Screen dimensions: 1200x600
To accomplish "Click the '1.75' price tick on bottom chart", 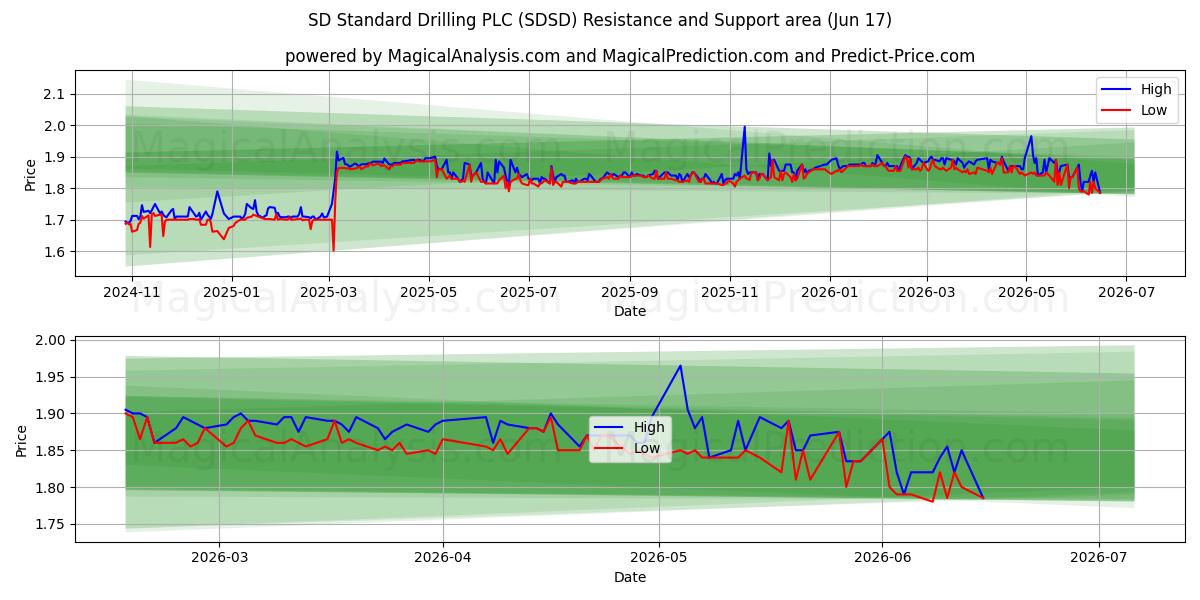I will coord(51,525).
